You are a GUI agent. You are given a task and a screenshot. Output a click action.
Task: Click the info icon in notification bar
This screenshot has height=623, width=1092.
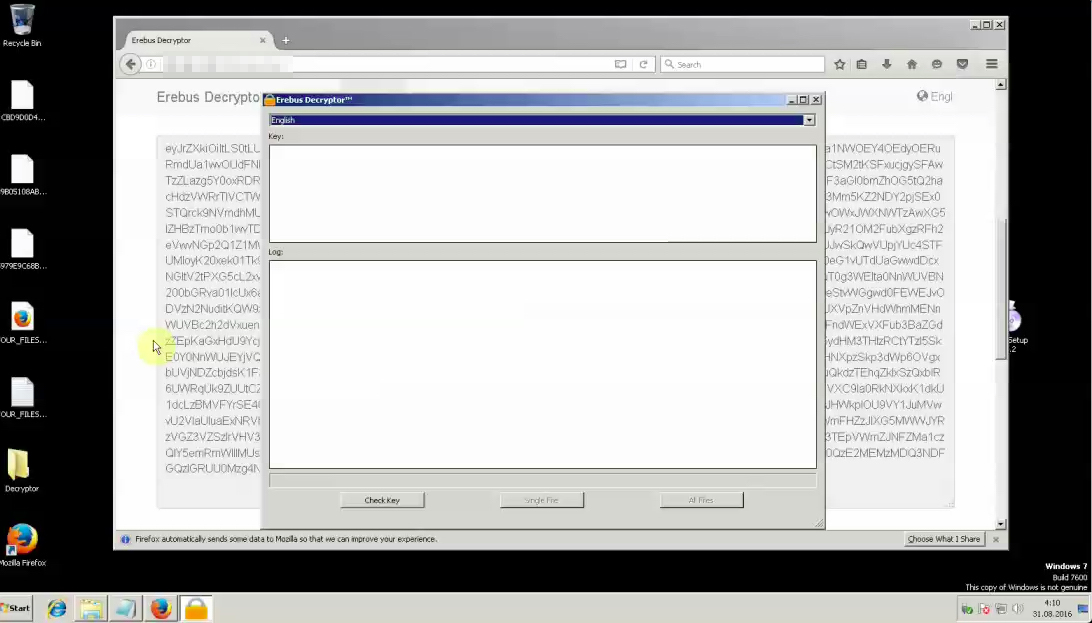pos(125,539)
